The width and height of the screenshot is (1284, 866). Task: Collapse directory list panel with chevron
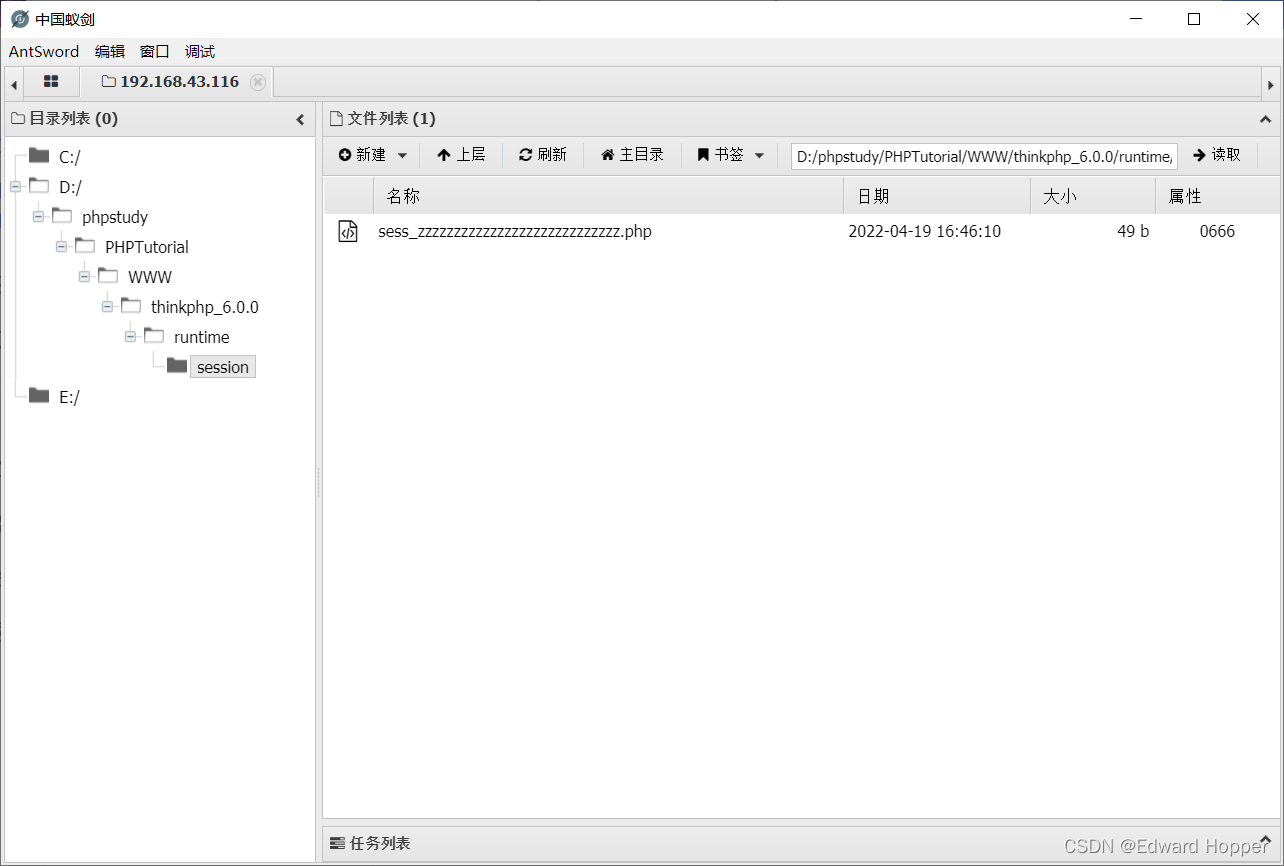[x=300, y=118]
